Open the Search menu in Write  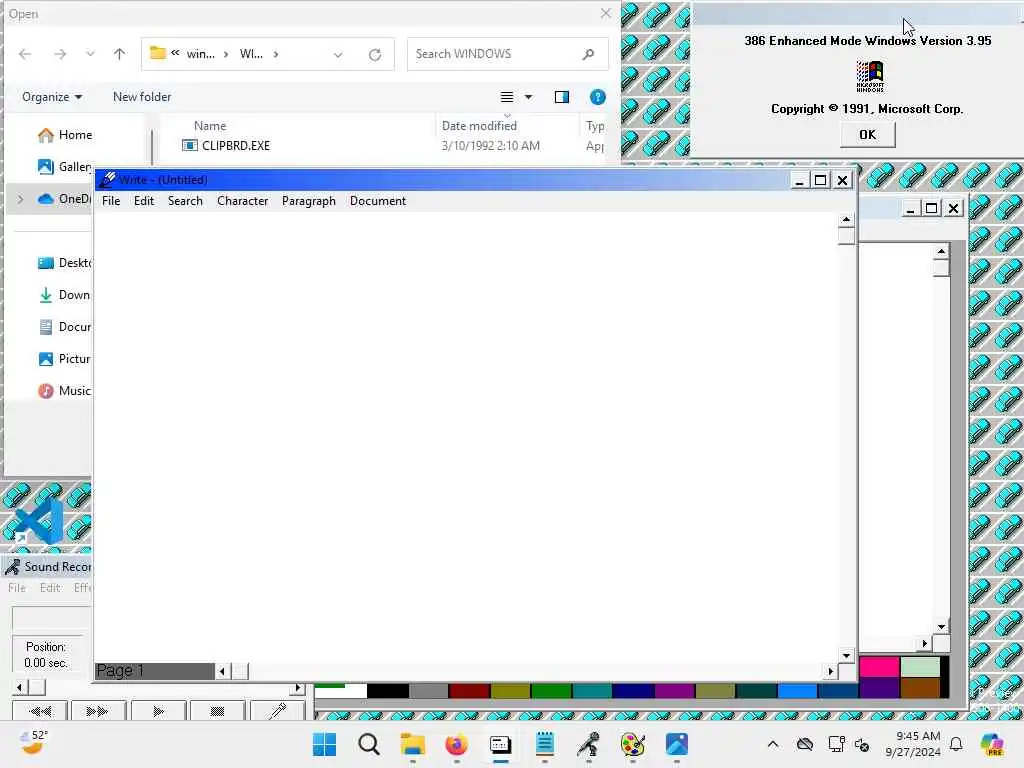click(185, 201)
